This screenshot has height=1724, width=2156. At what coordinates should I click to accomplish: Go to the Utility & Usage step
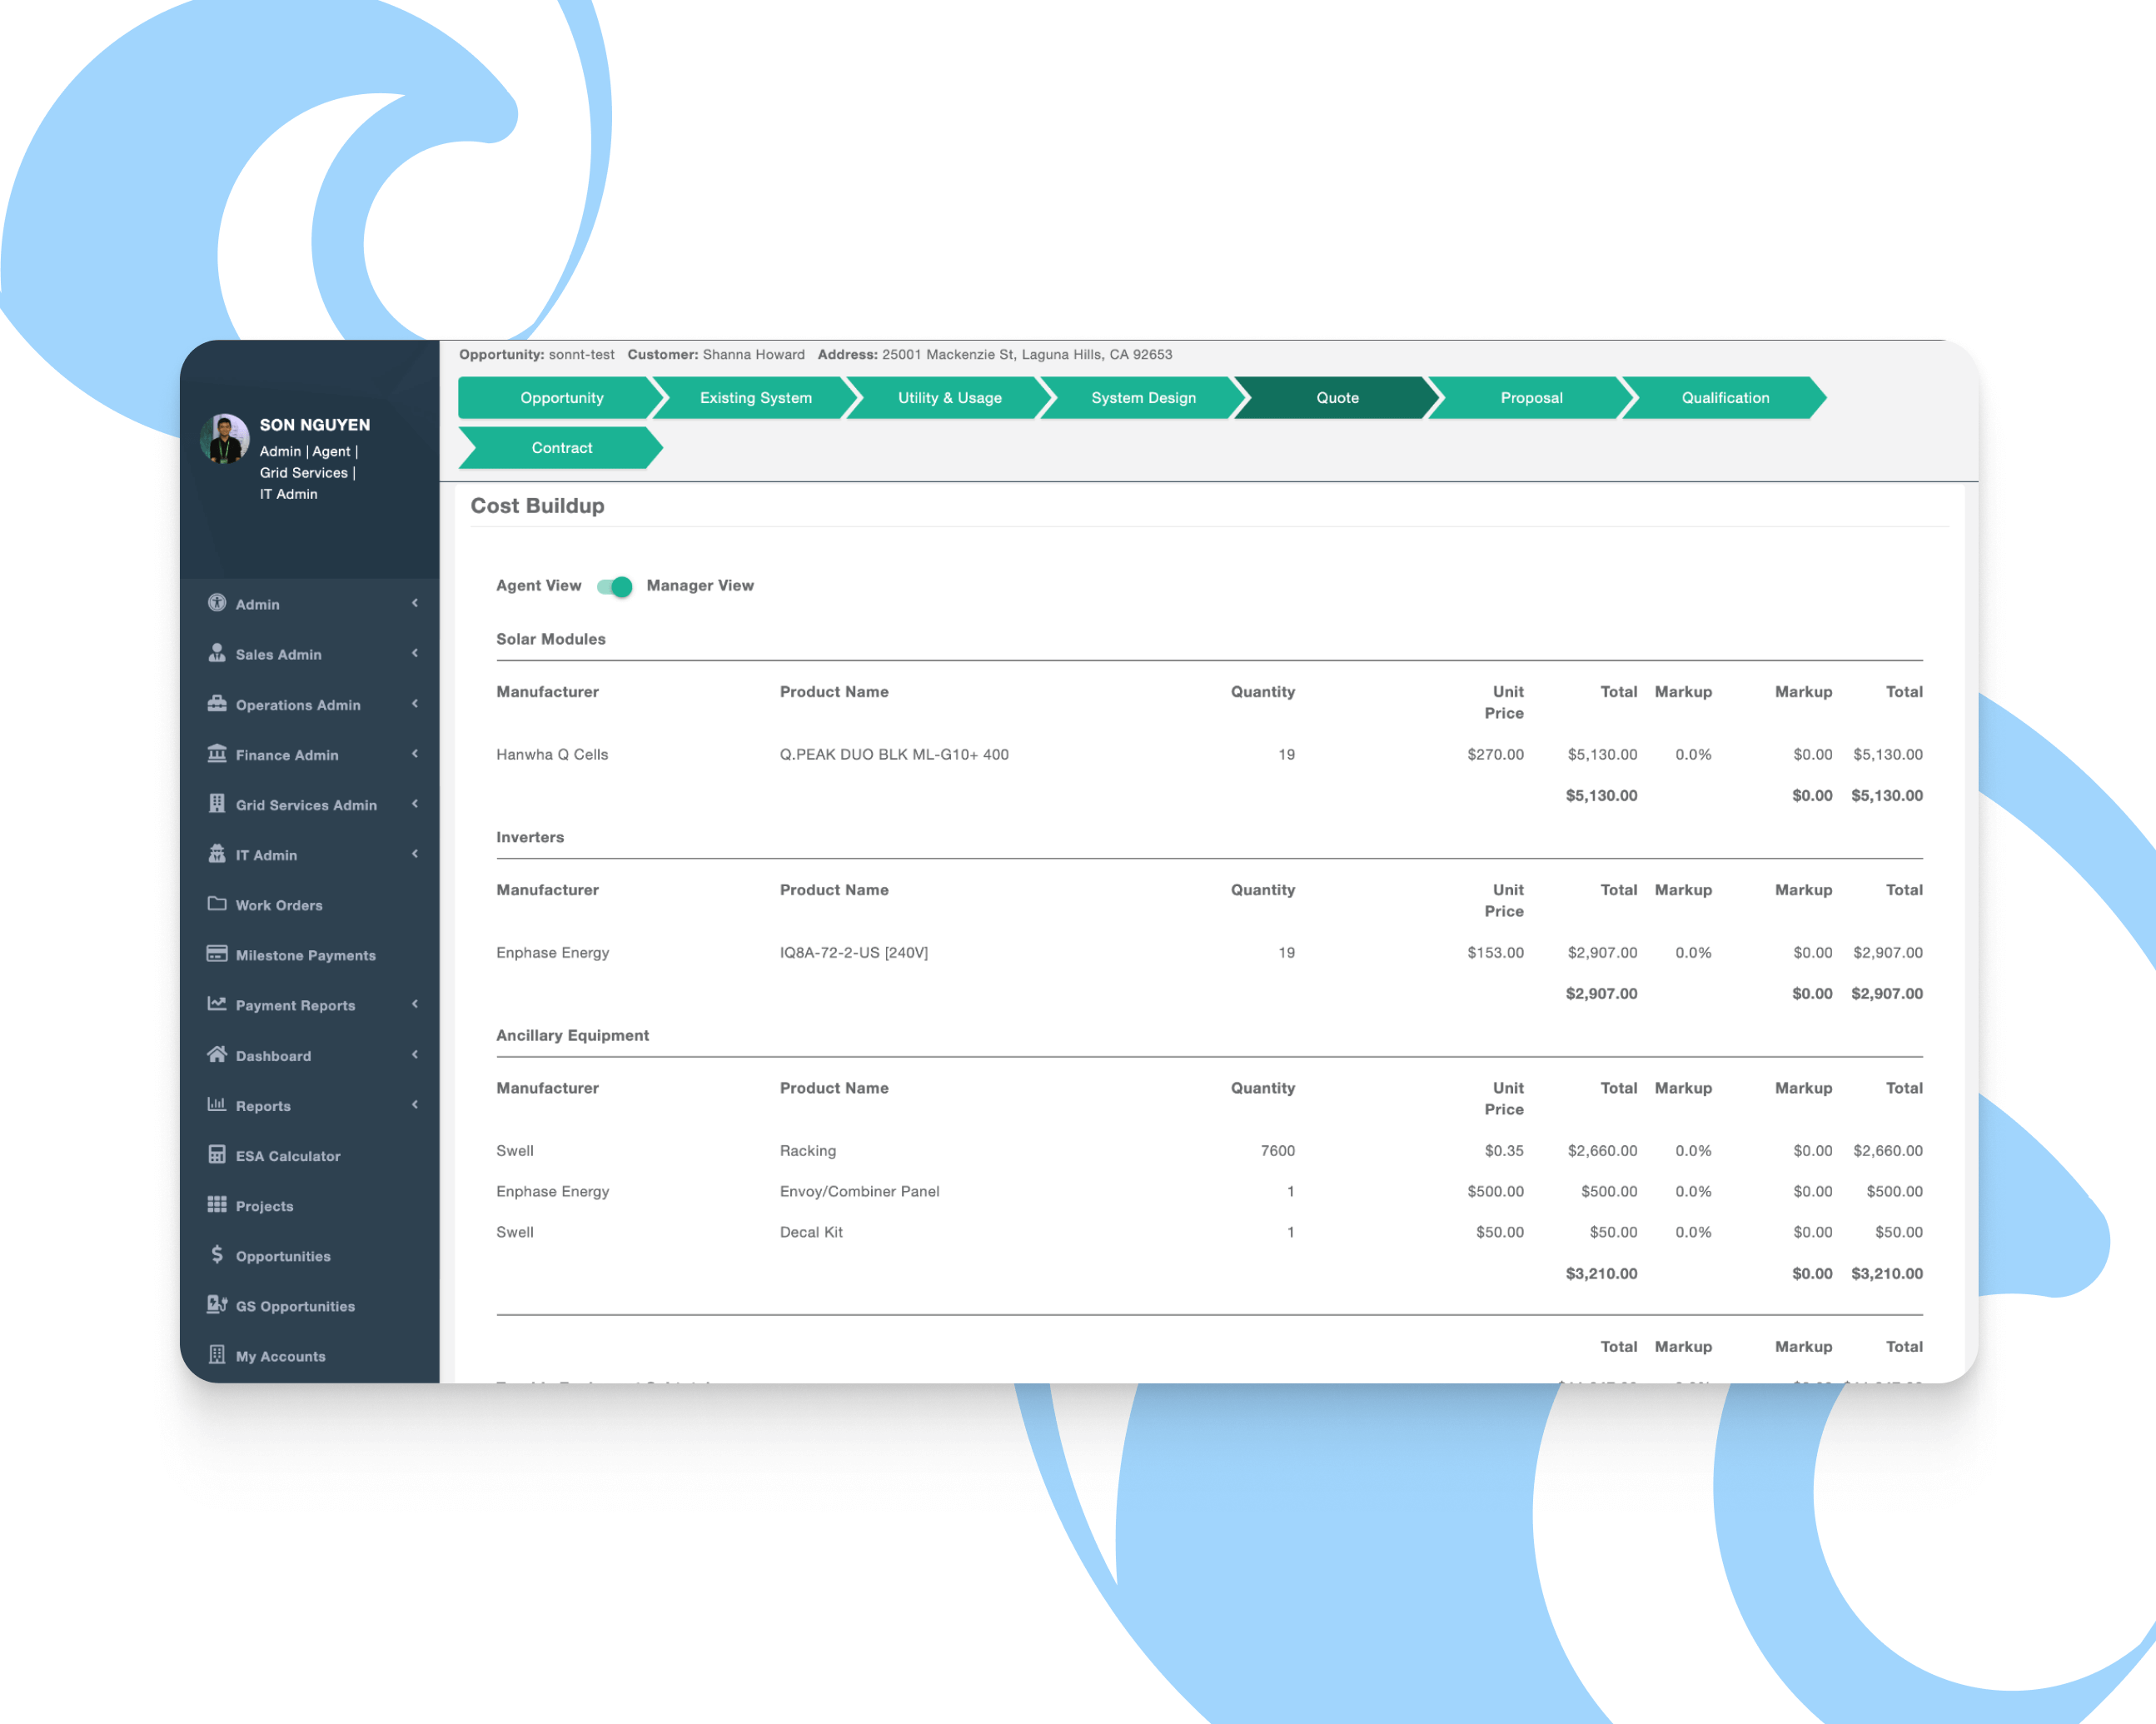(949, 398)
